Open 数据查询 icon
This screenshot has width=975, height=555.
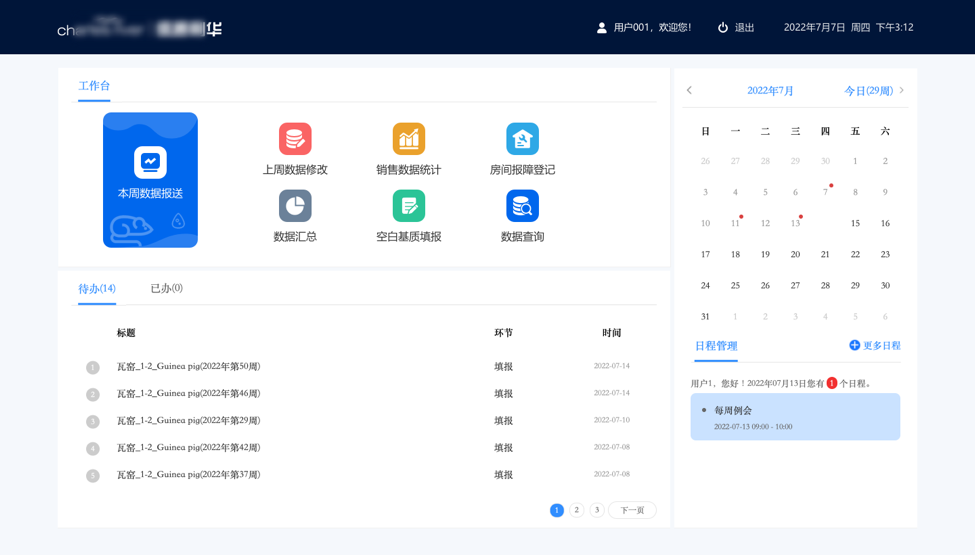(522, 206)
